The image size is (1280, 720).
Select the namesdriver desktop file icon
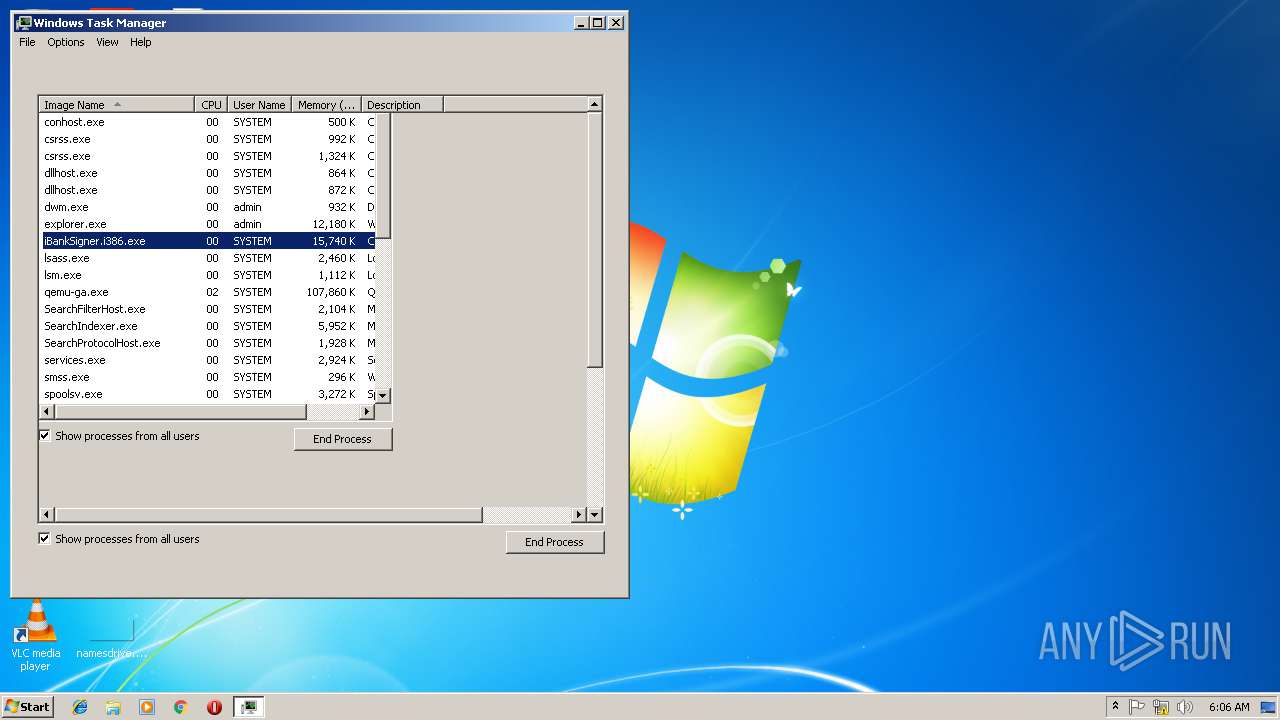[x=112, y=636]
